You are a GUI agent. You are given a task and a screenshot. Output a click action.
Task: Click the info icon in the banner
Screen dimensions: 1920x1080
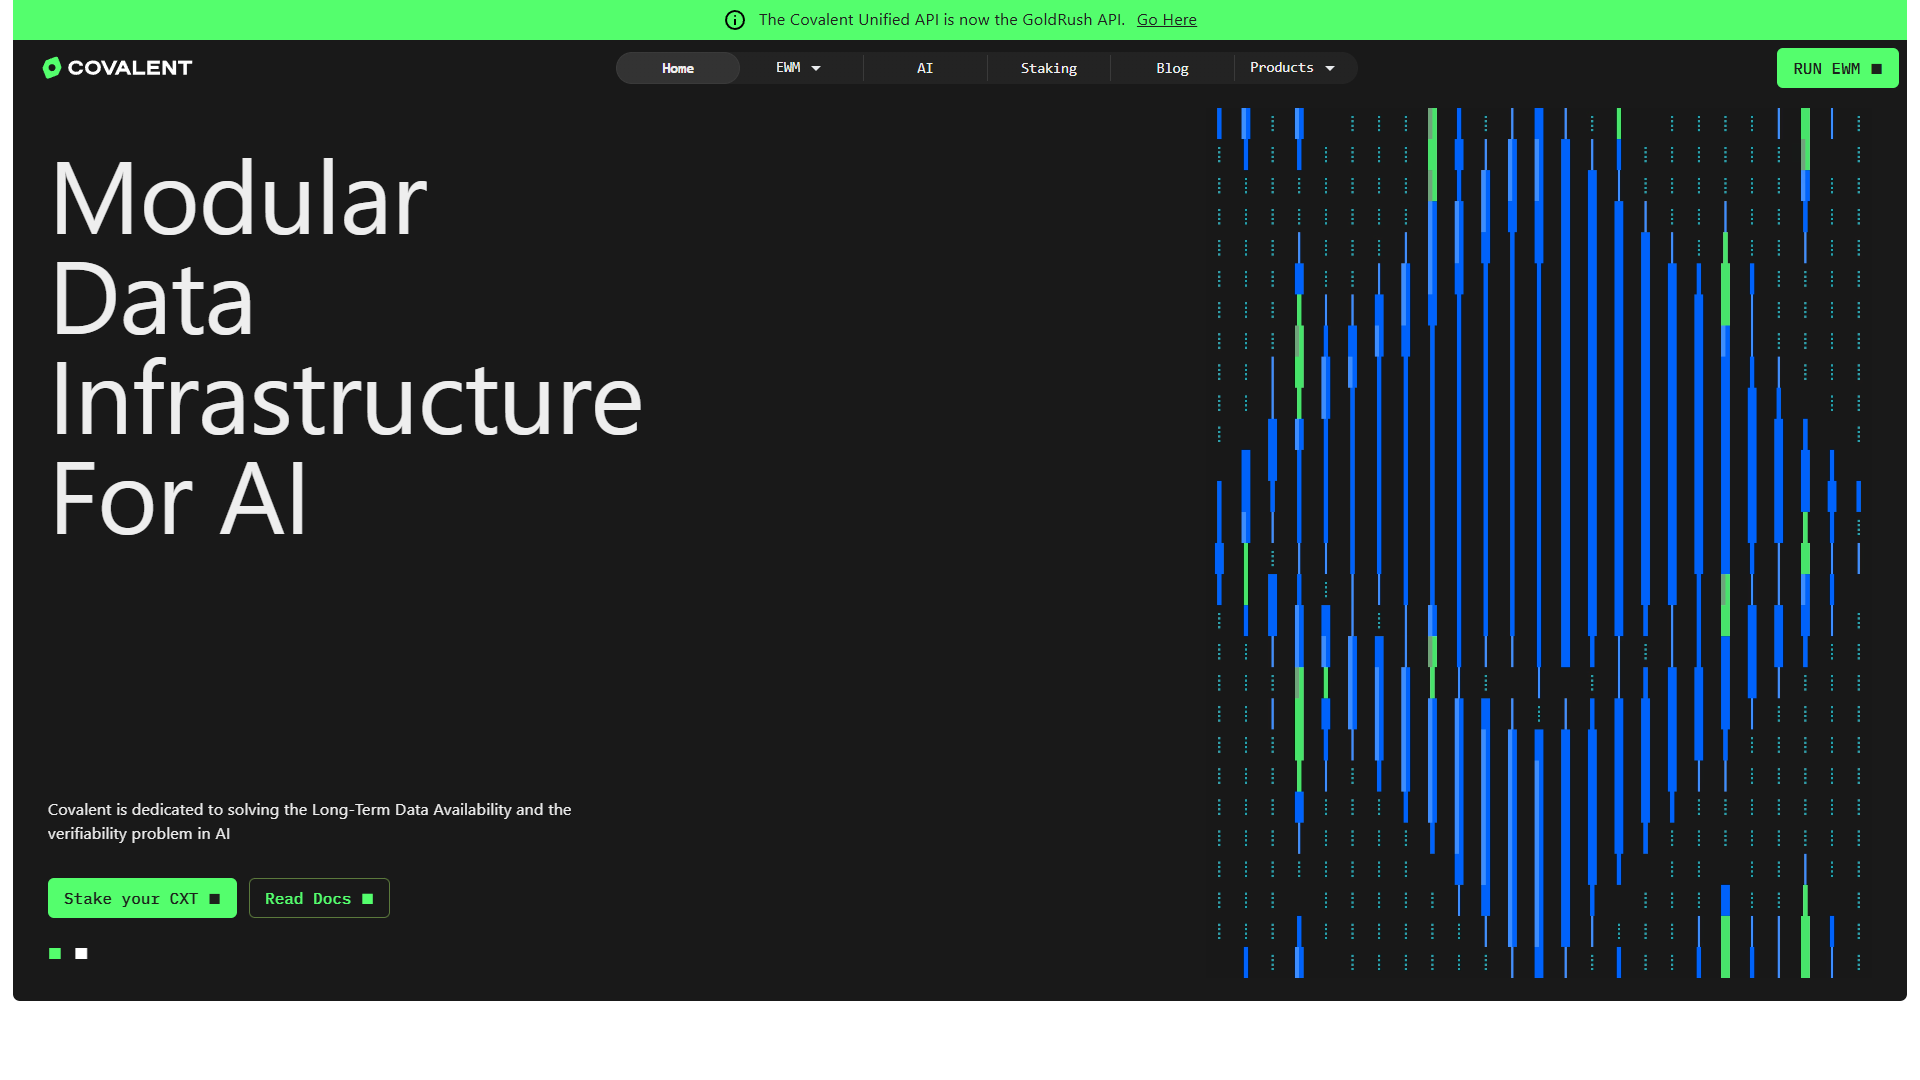pos(735,20)
